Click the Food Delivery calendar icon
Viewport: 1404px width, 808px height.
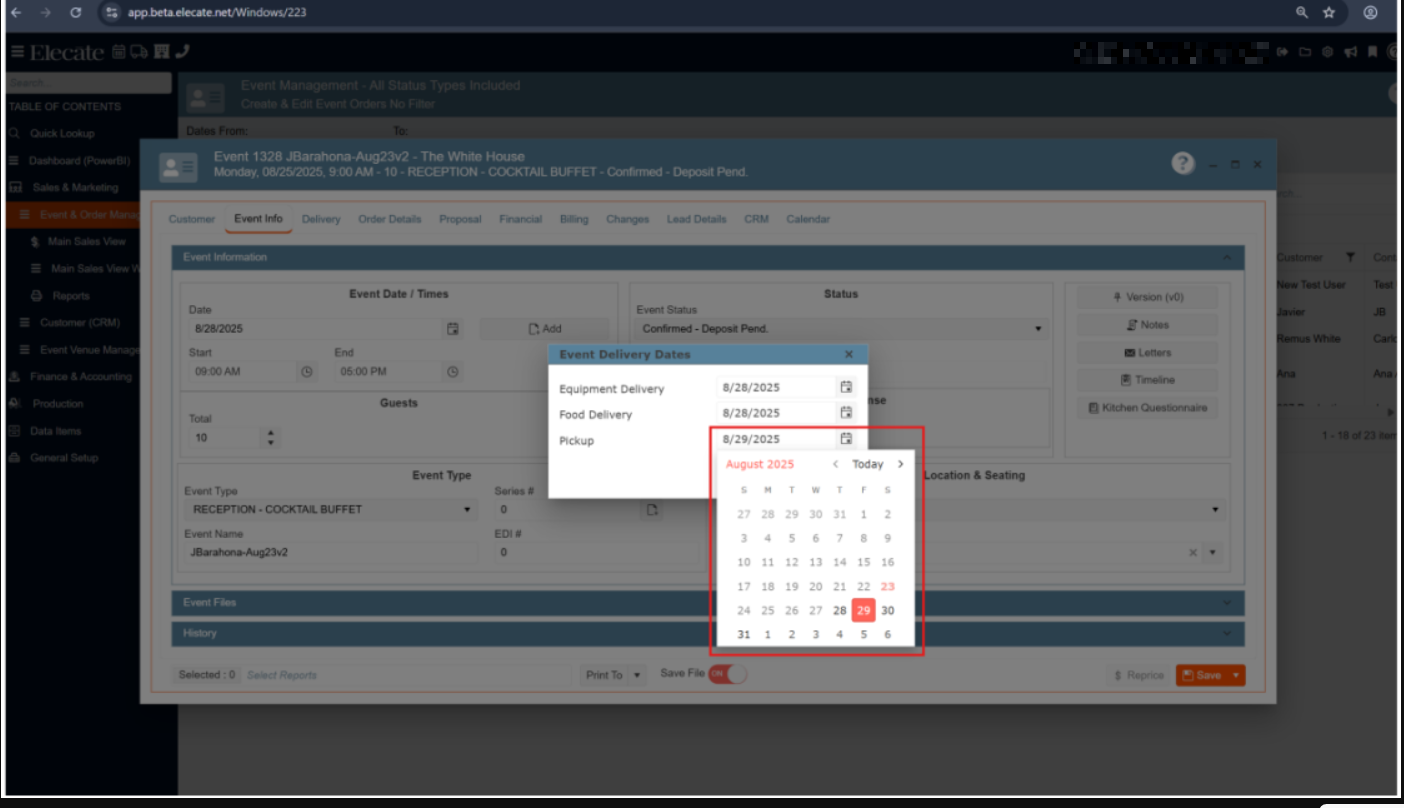tap(846, 413)
